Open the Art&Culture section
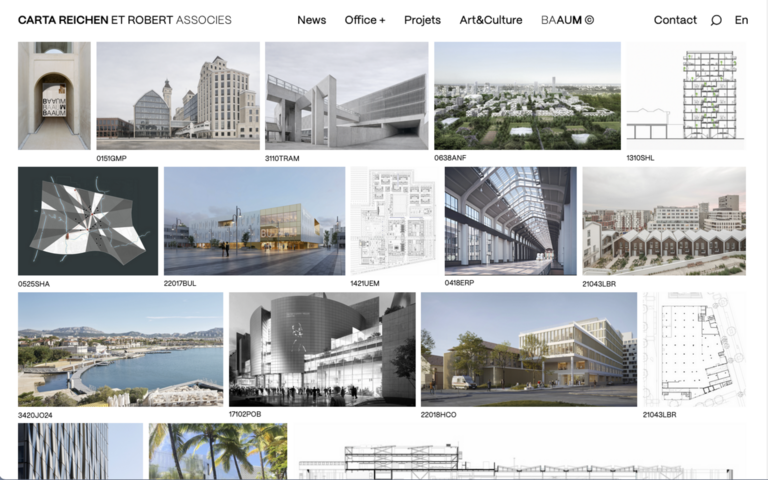The width and height of the screenshot is (768, 480). [490, 20]
